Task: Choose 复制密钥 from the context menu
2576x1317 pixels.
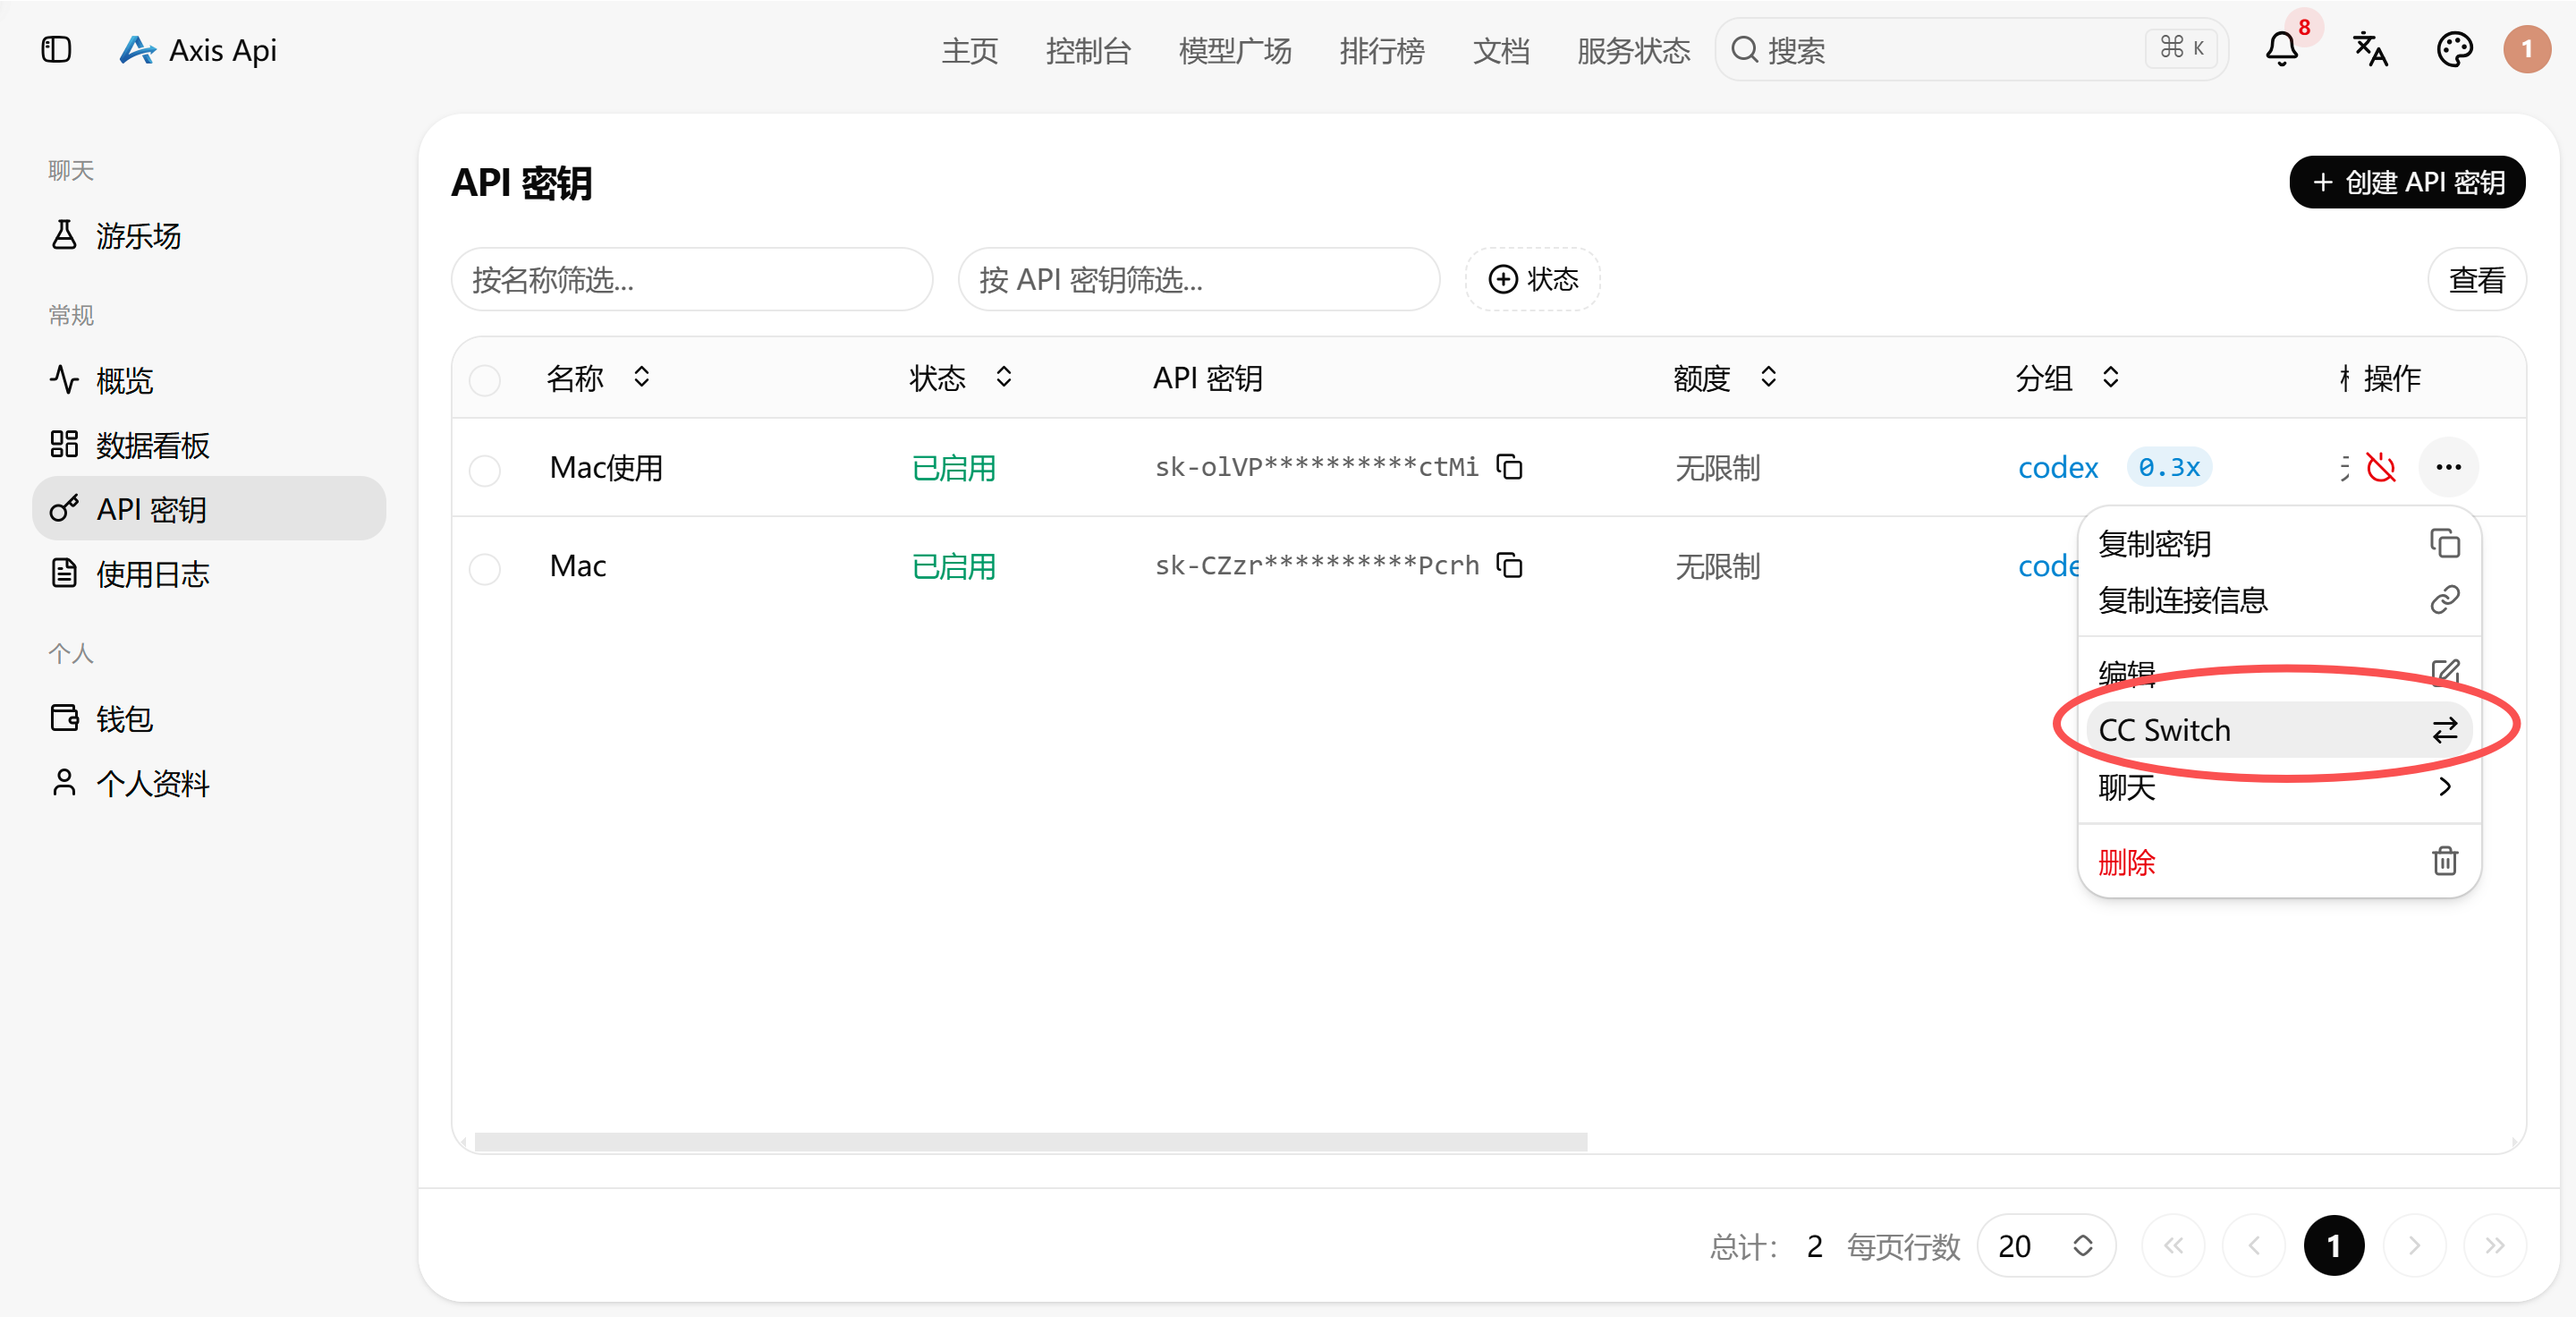Action: 2278,543
